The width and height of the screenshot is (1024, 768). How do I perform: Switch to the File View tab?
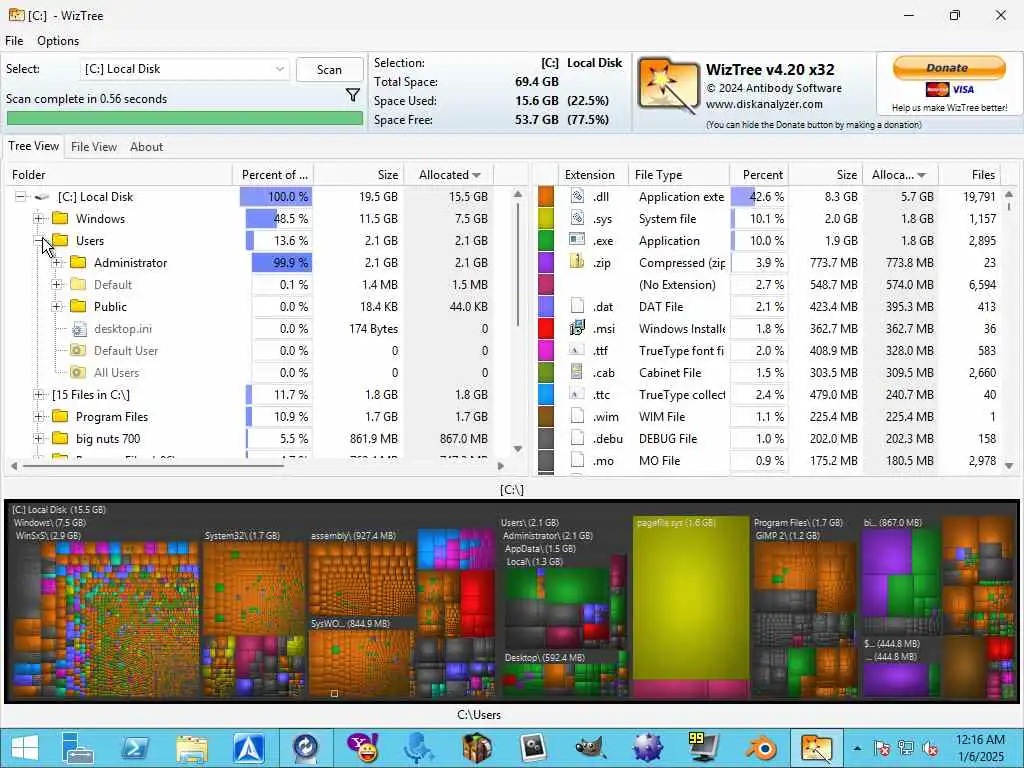coord(94,147)
